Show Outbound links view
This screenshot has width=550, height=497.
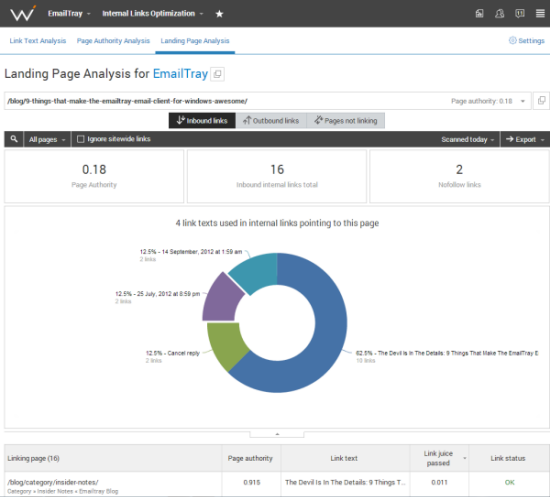[x=271, y=120]
